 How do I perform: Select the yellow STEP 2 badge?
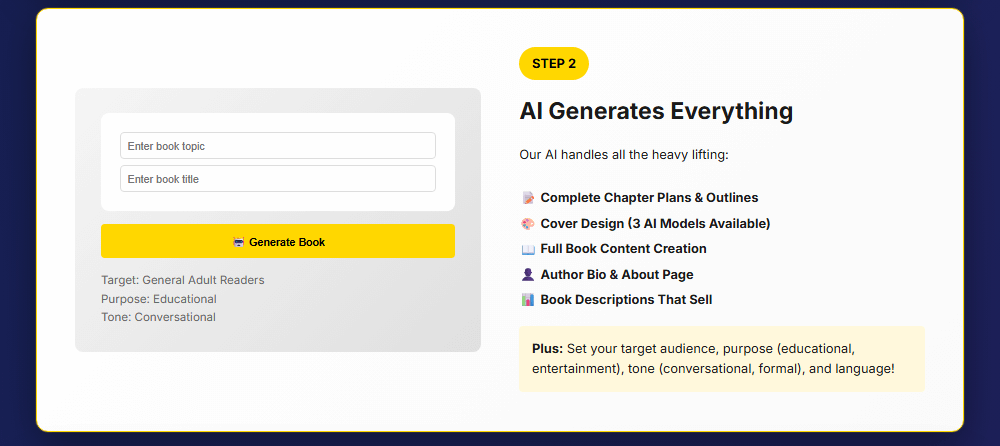(x=554, y=63)
